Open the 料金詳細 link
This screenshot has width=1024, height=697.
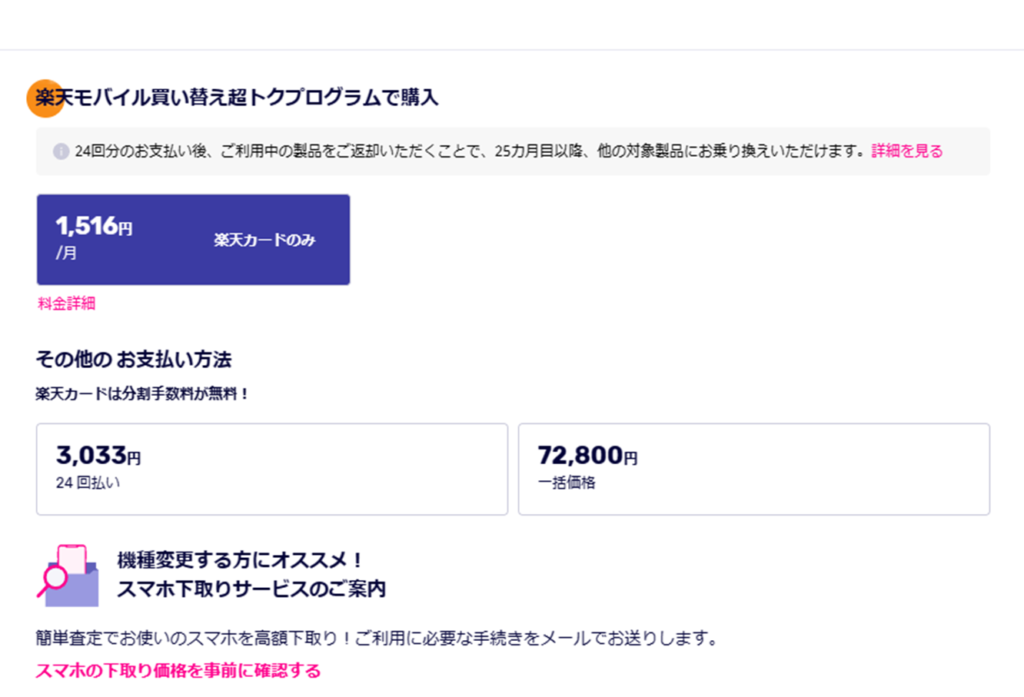click(x=67, y=303)
